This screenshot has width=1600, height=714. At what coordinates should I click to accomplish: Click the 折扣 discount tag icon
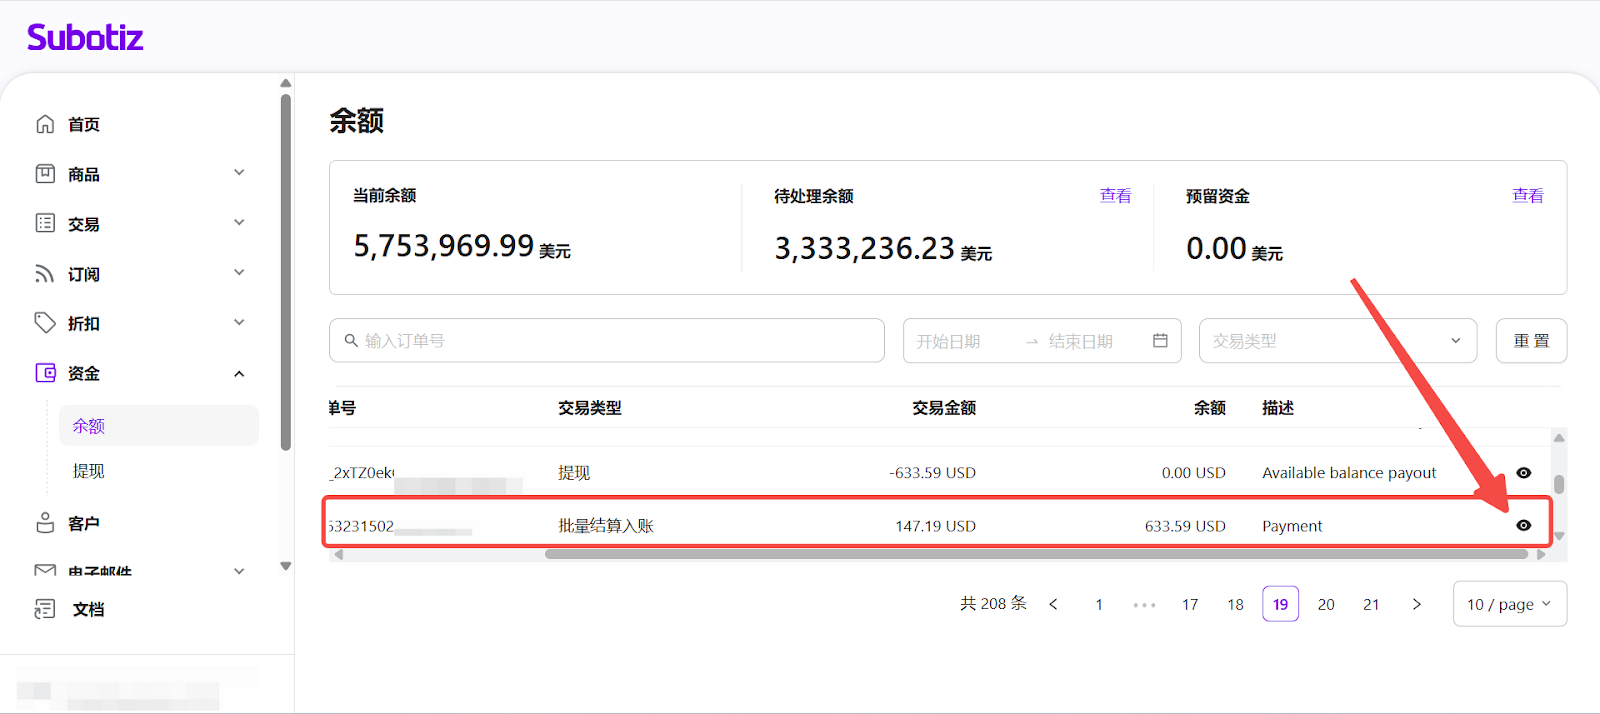[45, 323]
